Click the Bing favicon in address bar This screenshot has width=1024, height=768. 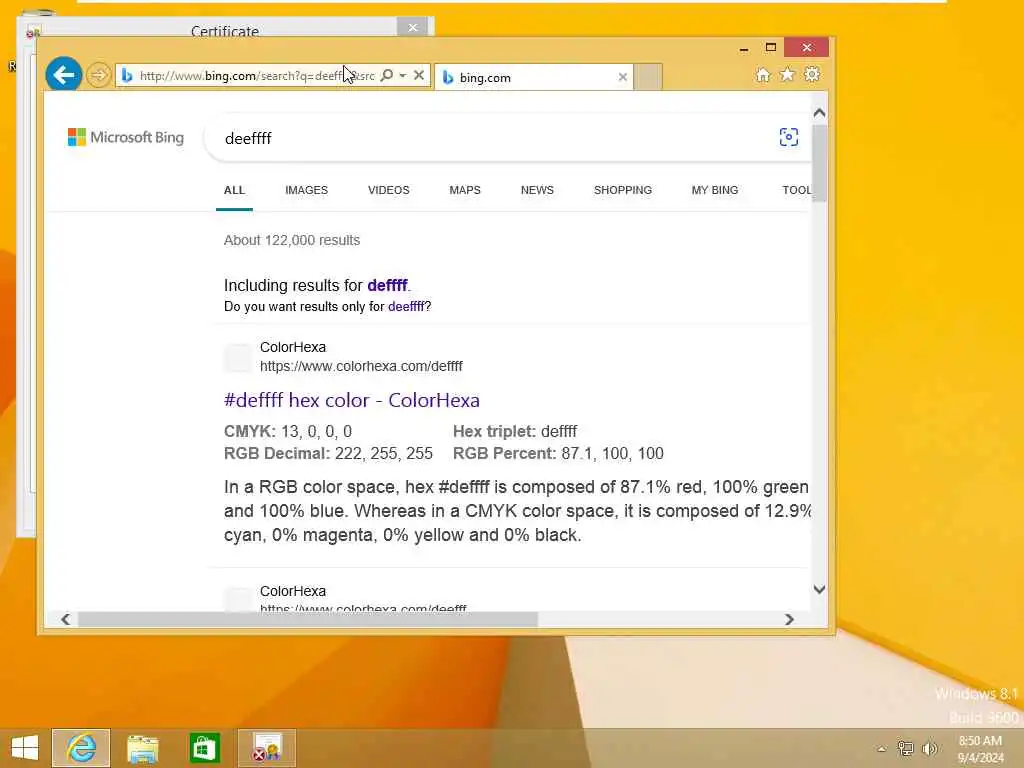[x=127, y=76]
